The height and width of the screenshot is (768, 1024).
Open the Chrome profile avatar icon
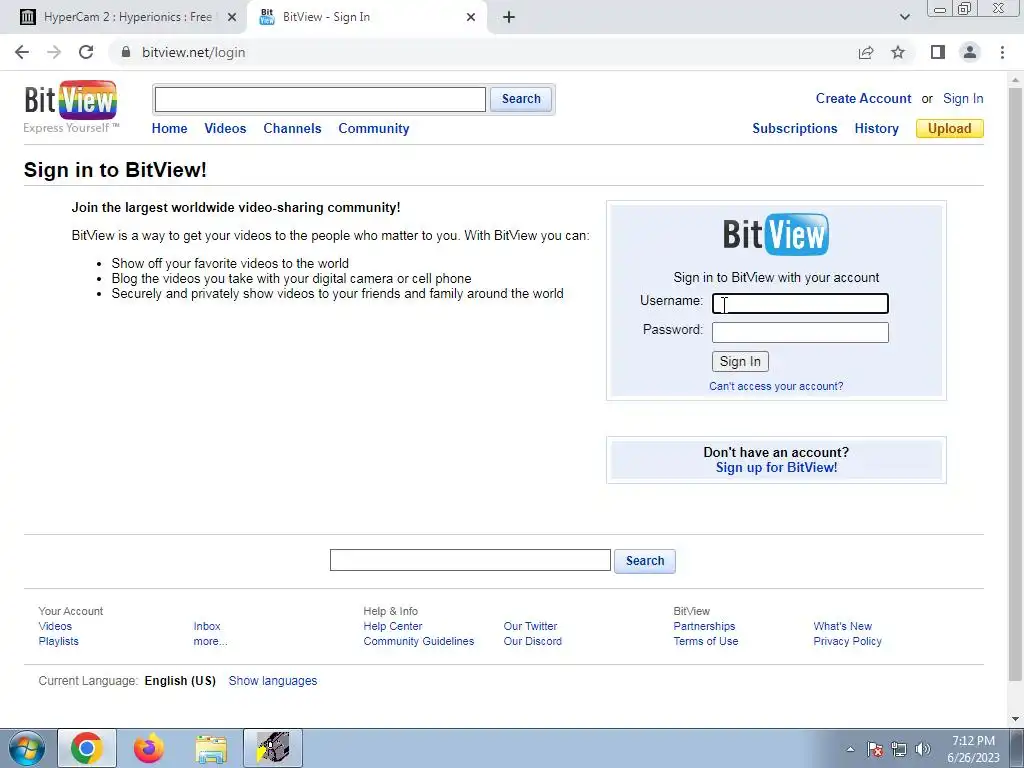click(970, 52)
